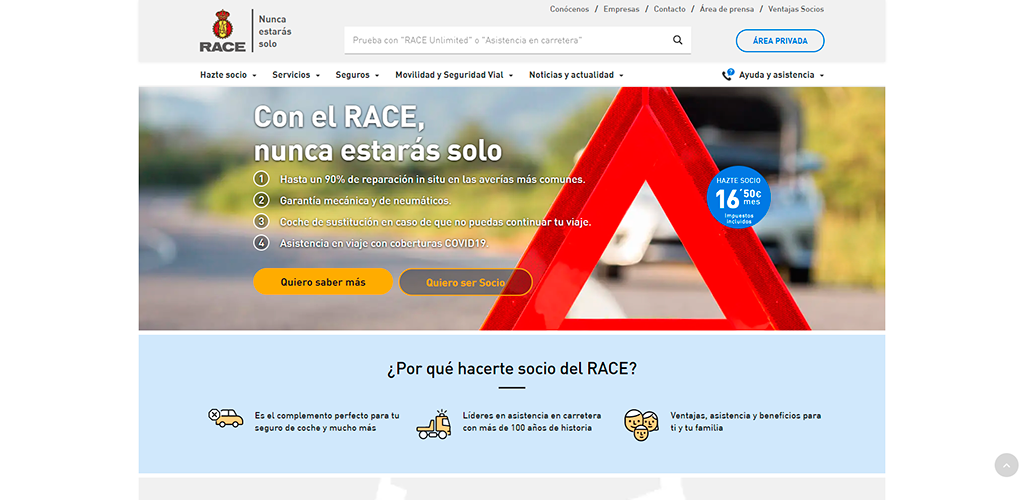
Task: Click the scroll-to-top arrow button
Action: pos(1006,465)
